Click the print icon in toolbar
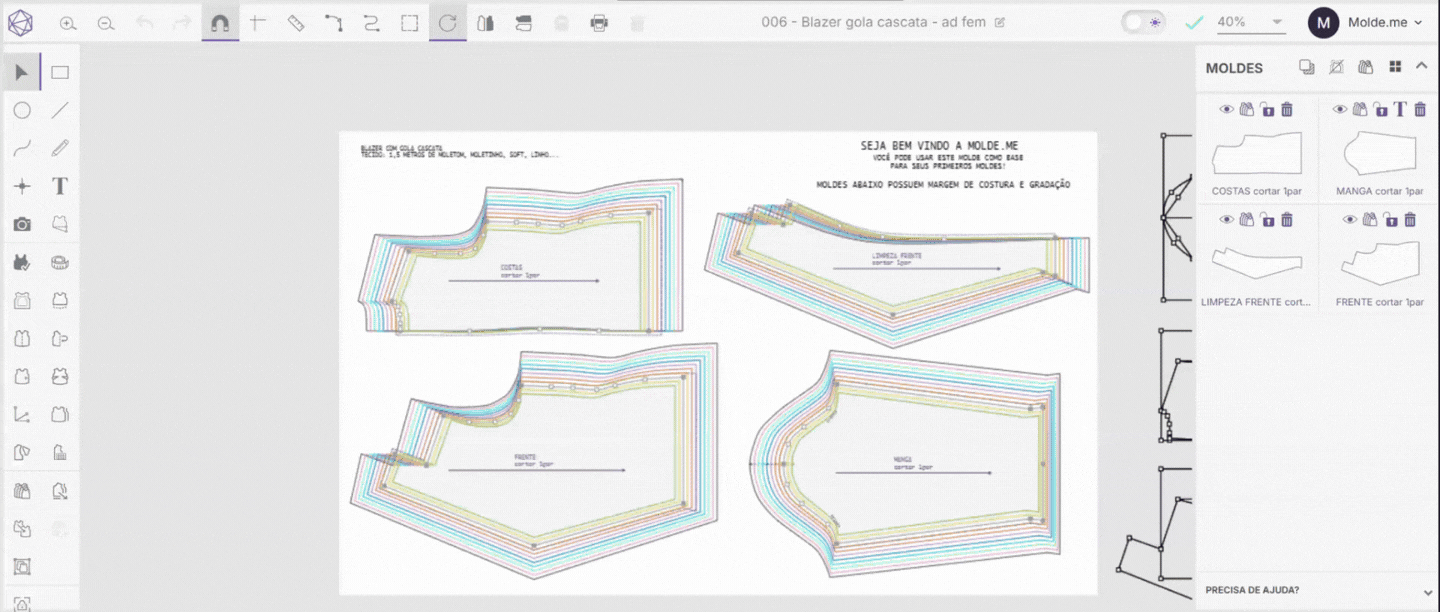This screenshot has width=1440, height=612. (599, 23)
